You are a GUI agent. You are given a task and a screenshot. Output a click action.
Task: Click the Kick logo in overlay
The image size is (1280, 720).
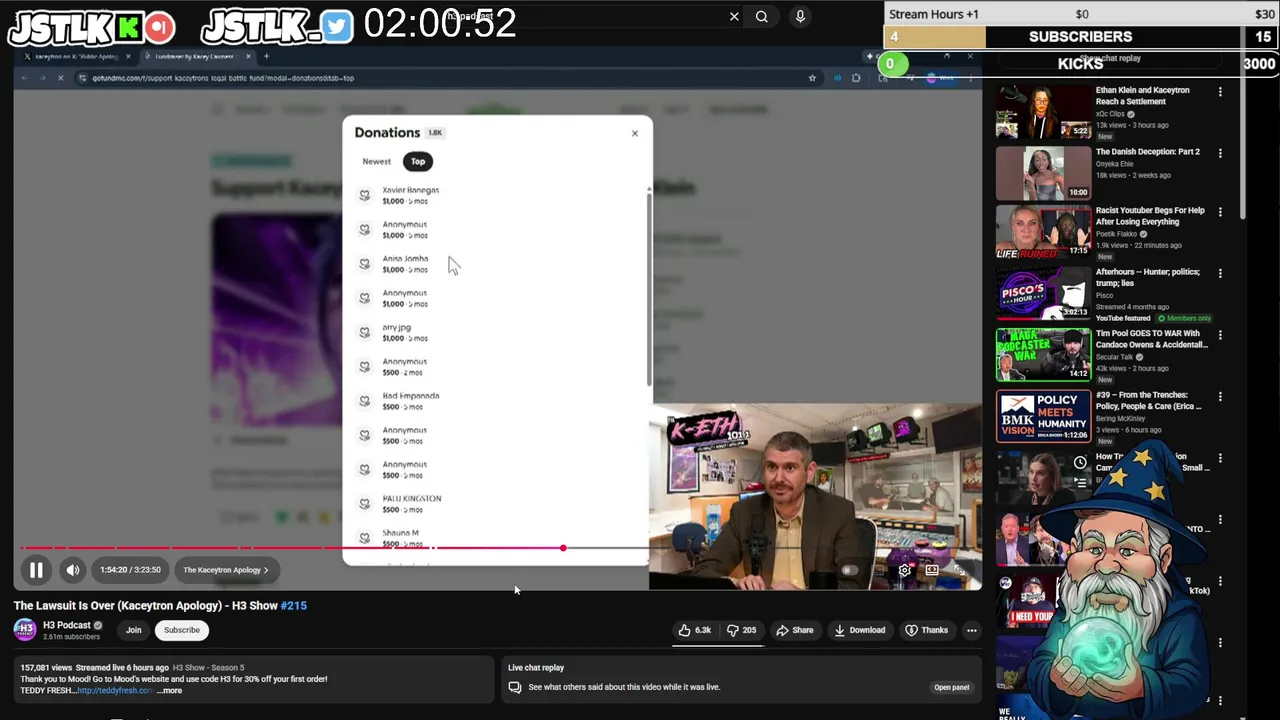coord(129,27)
